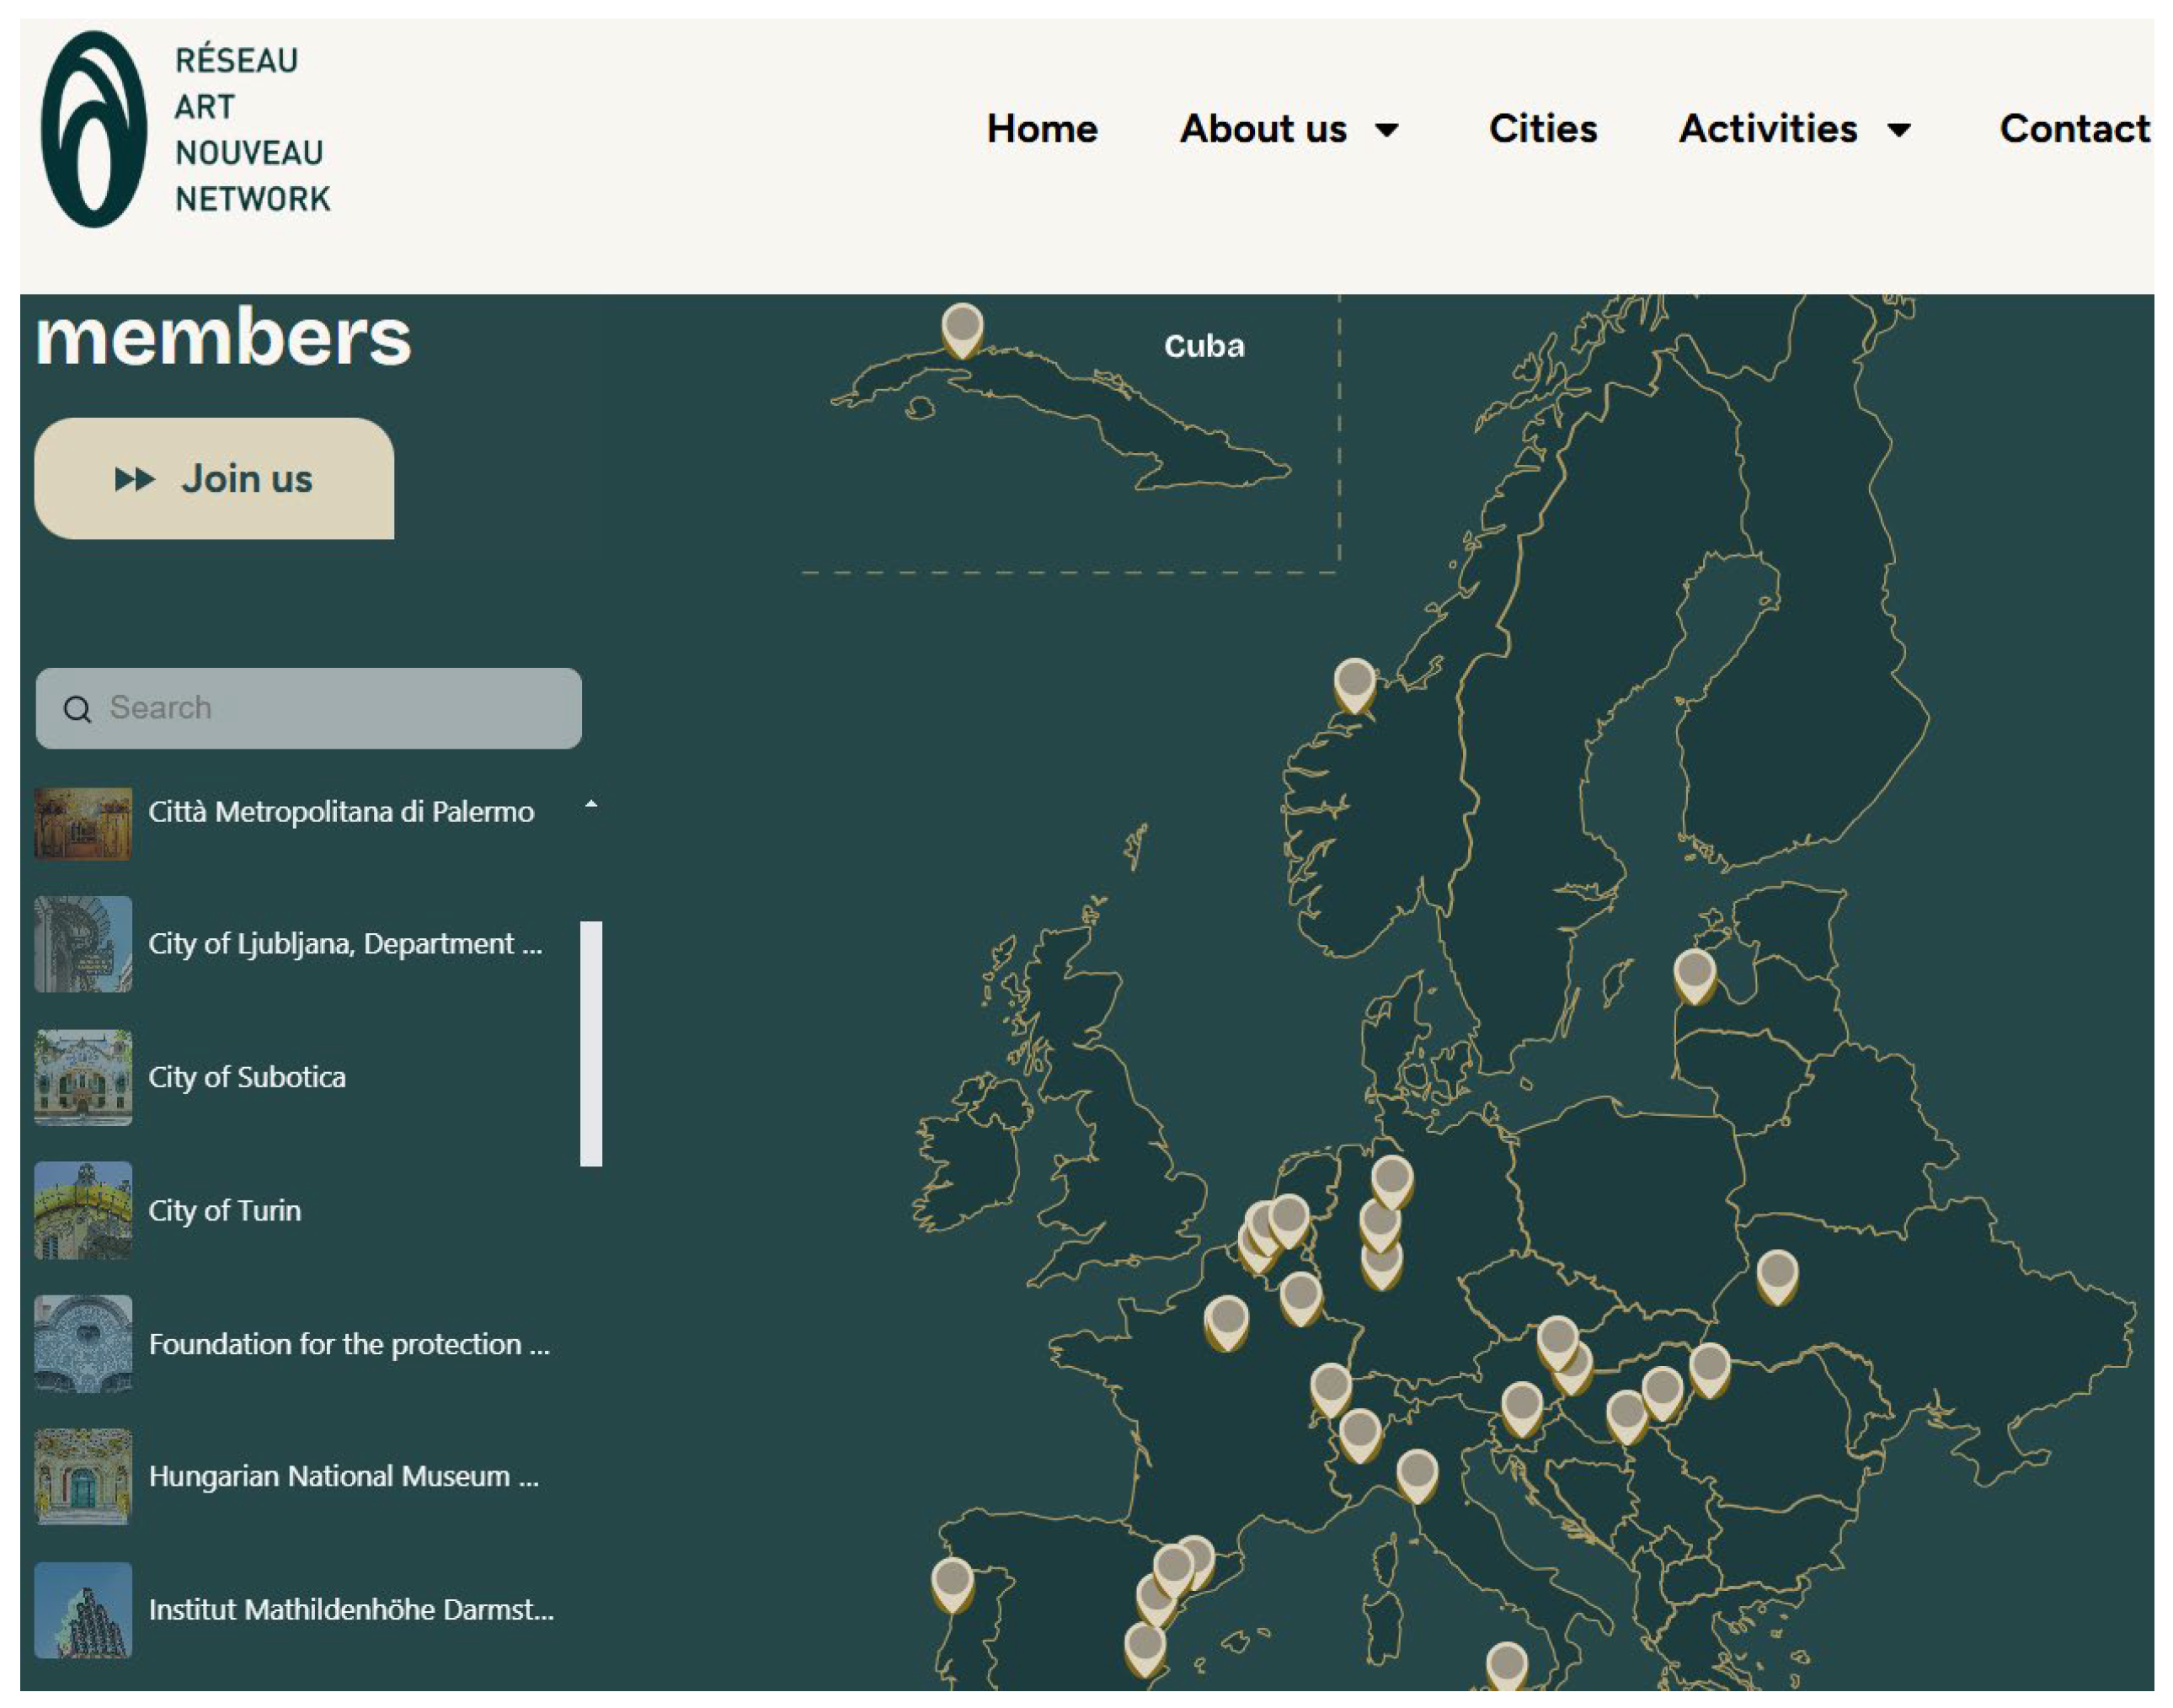Click the members list scroll-up arrow

click(591, 804)
